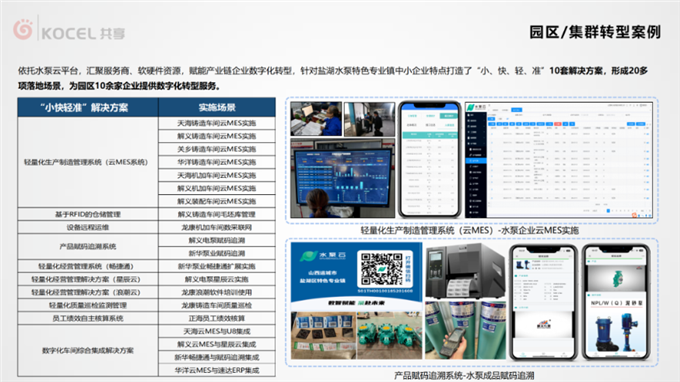Click the 轻量化生产制造管理系统 caption under images

coord(470,230)
